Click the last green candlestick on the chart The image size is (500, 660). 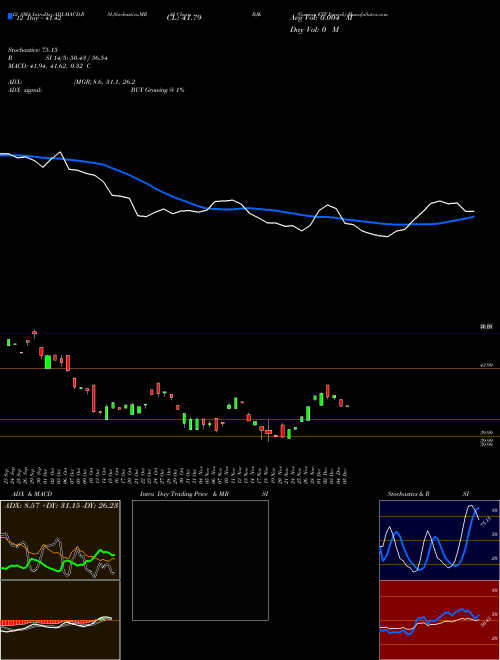(348, 406)
